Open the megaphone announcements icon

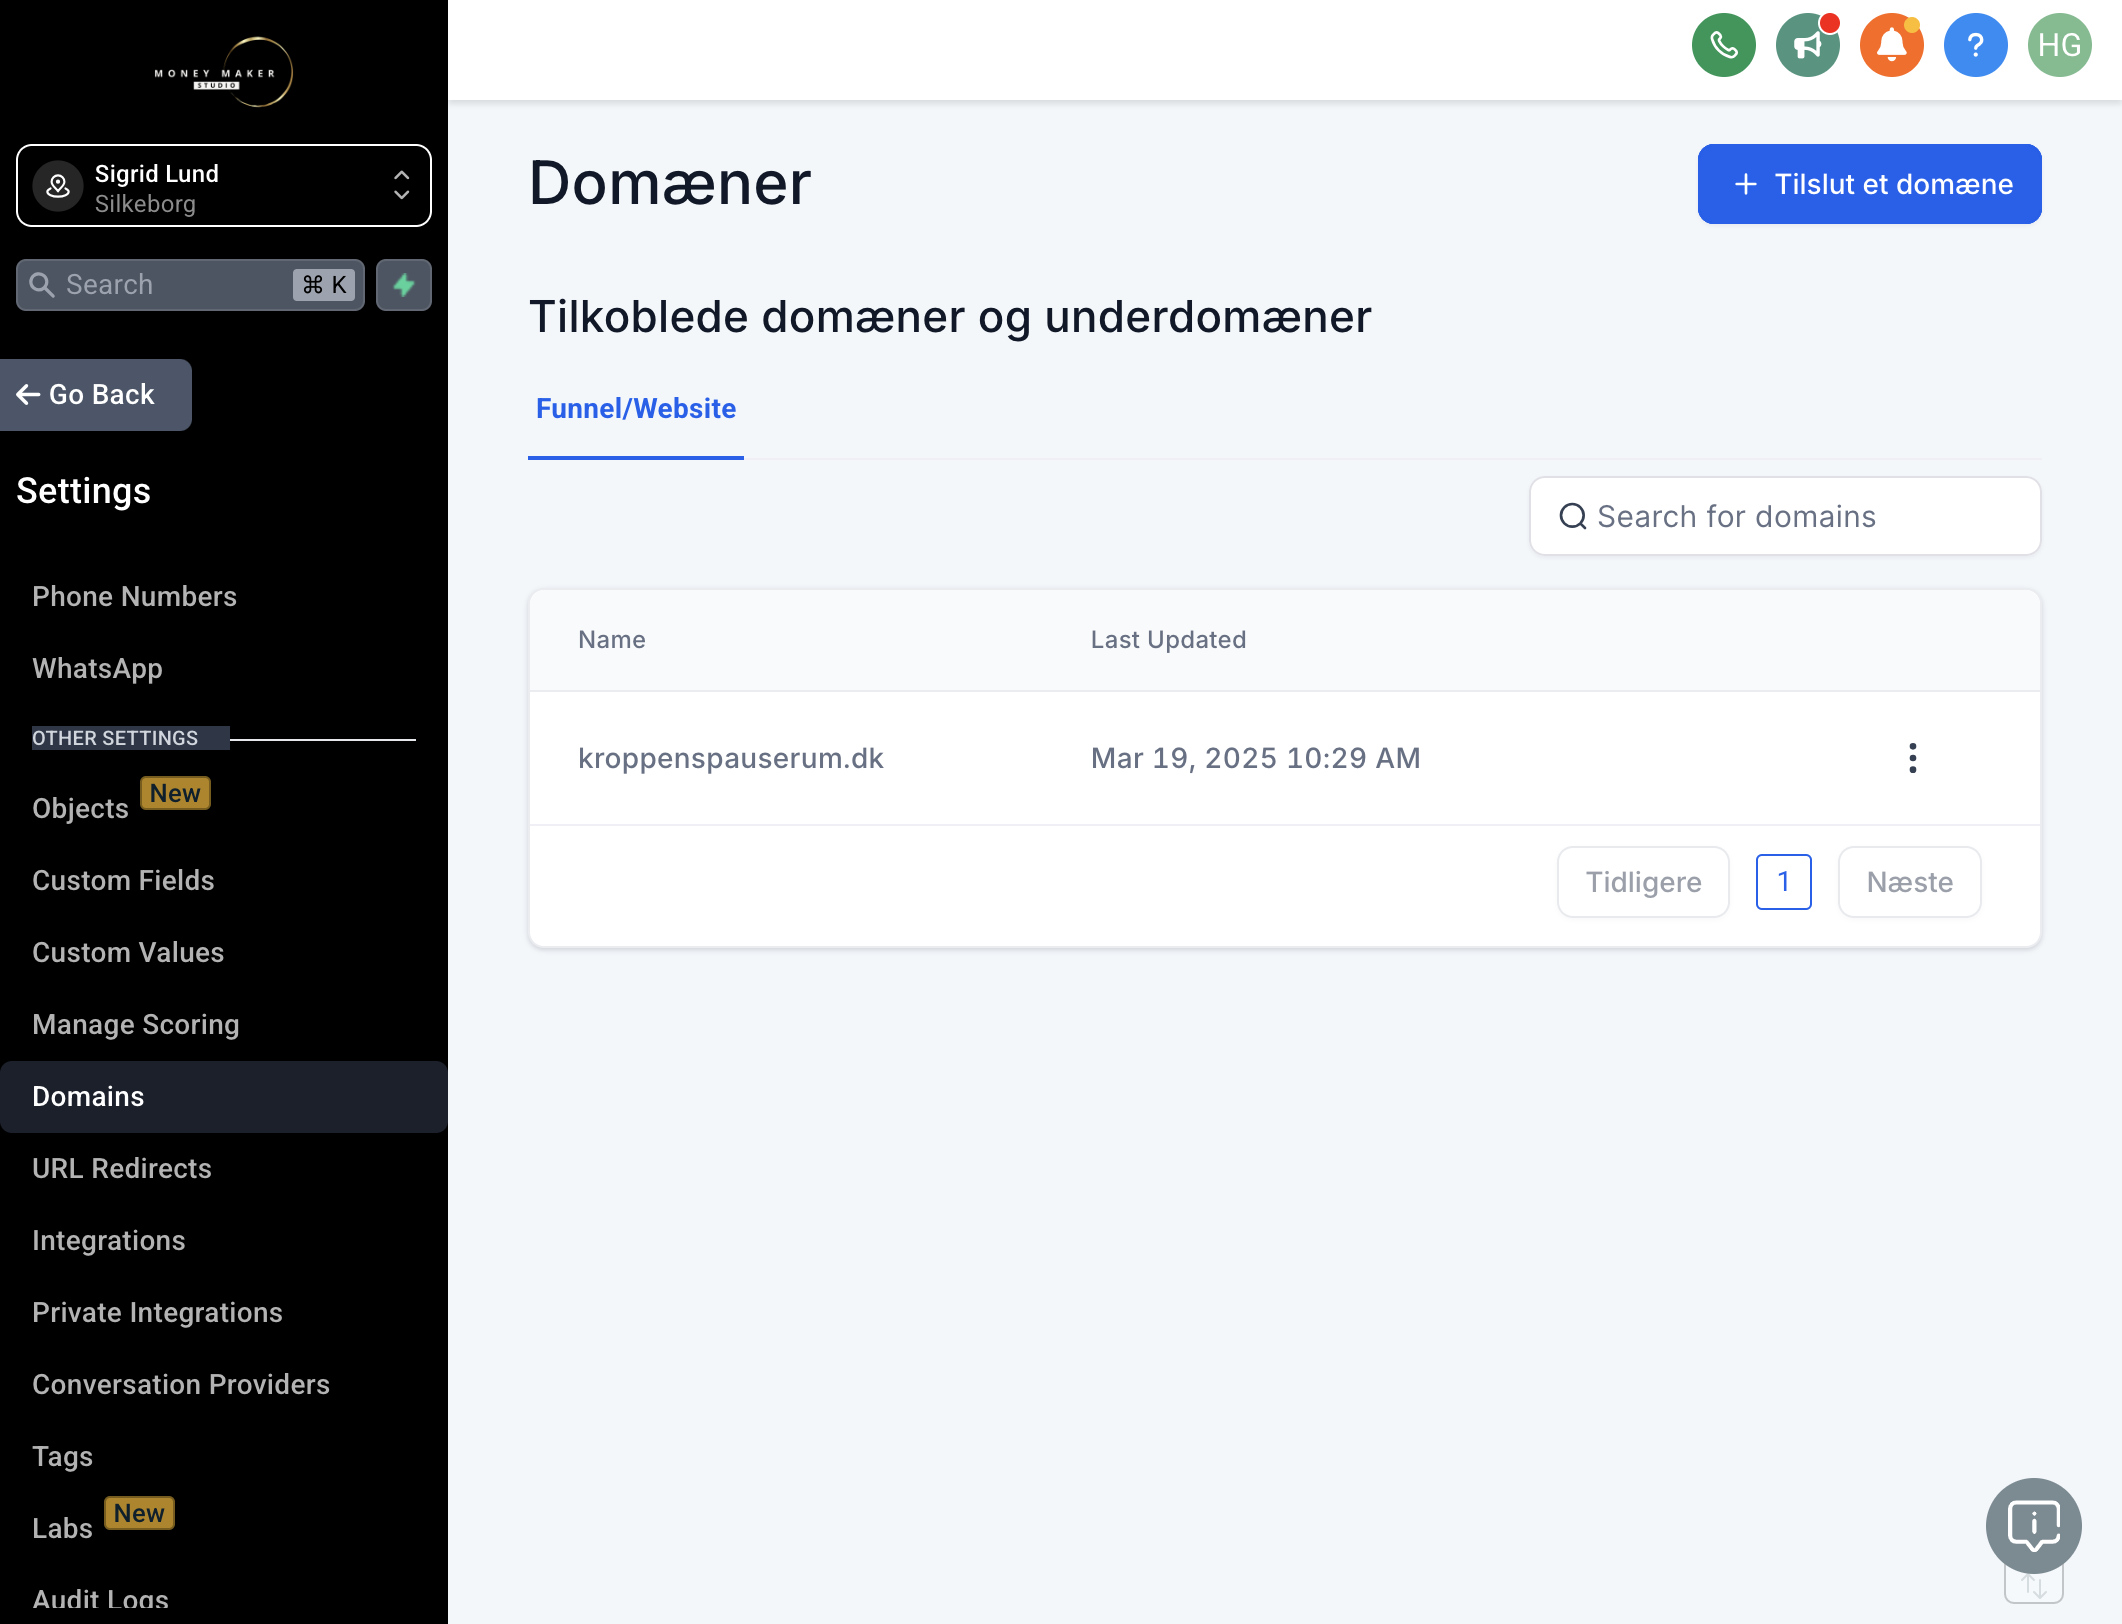click(1807, 45)
